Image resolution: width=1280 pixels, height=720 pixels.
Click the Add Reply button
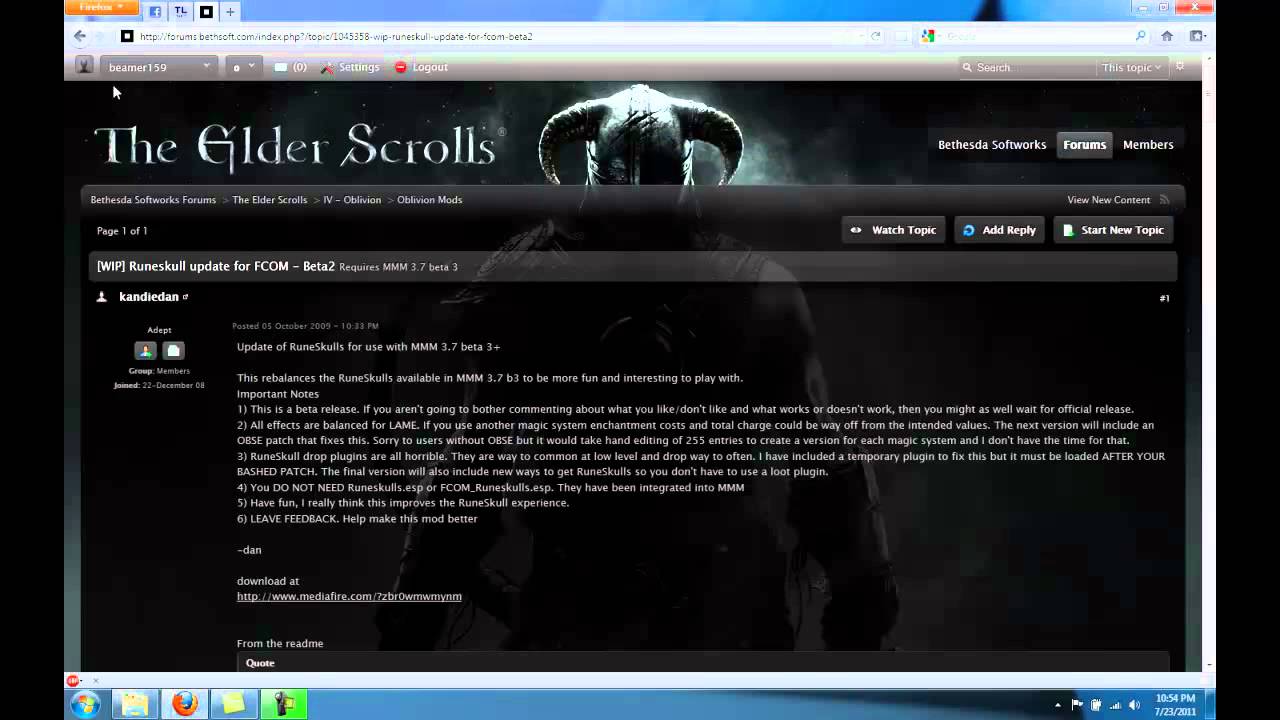(x=999, y=230)
